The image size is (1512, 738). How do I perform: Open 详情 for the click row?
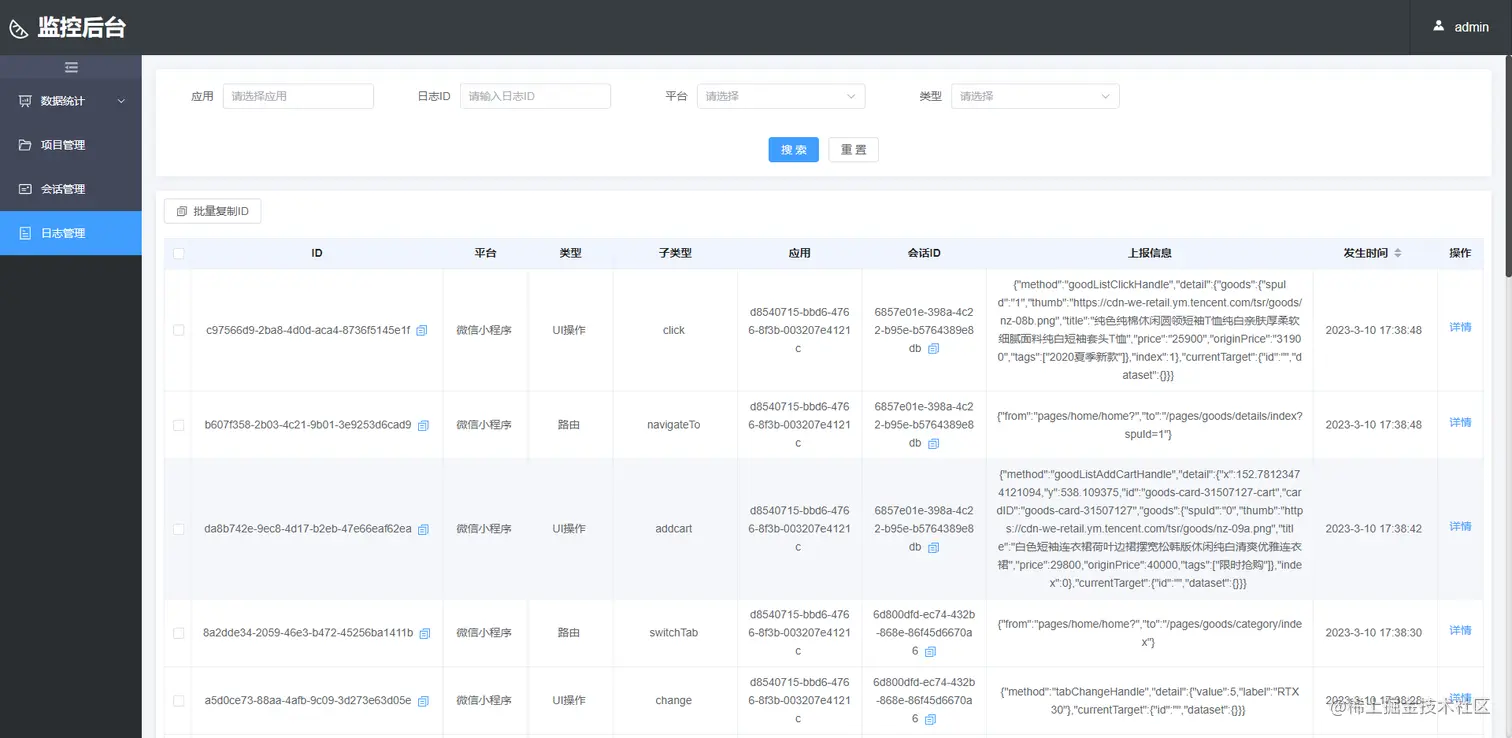coord(1460,327)
